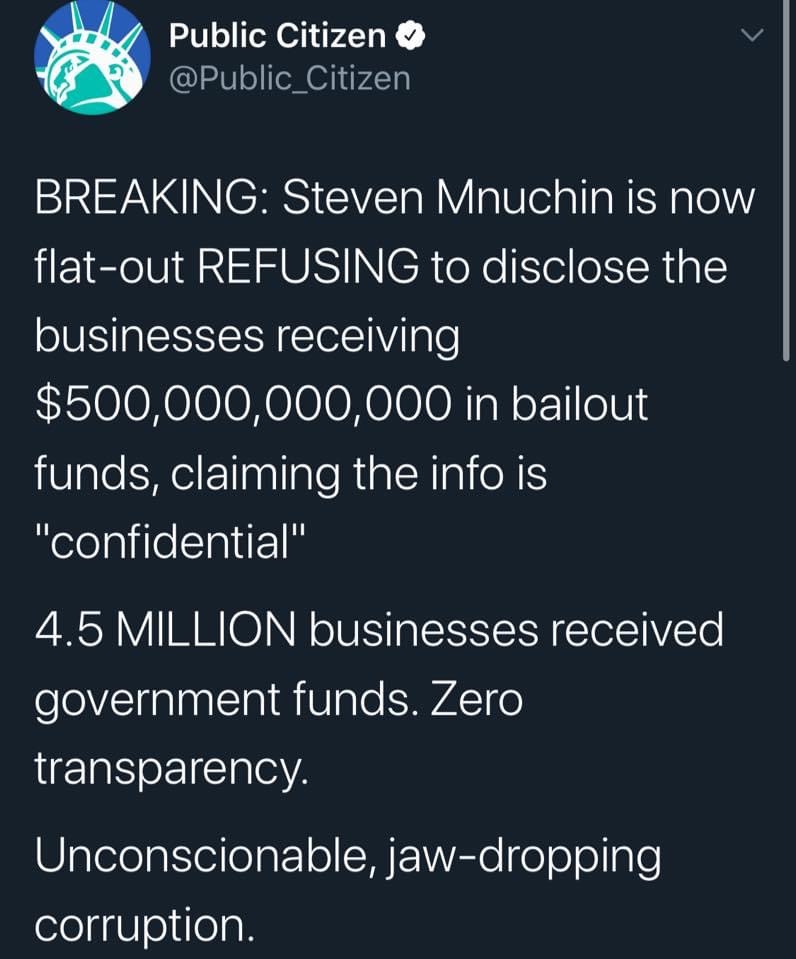Click the word "Zero" in second paragraph
The width and height of the screenshot is (796, 959).
point(476,700)
